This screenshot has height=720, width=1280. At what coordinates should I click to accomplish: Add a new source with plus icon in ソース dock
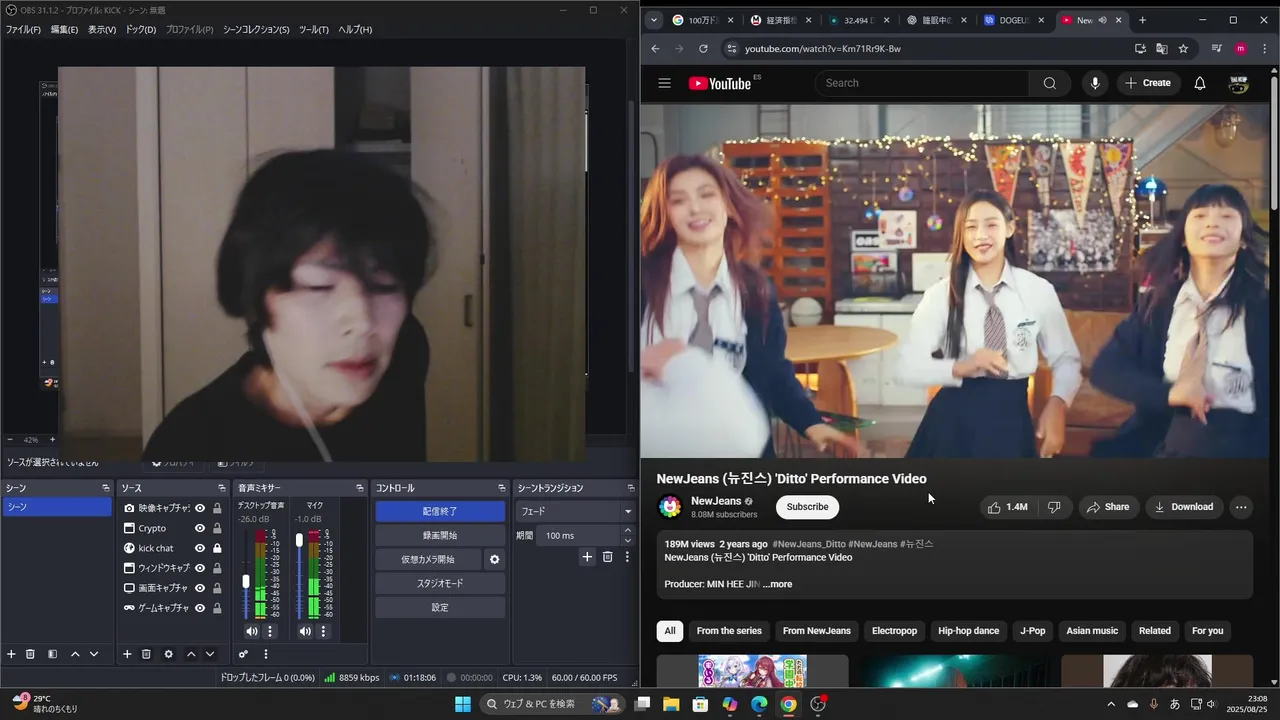pyautogui.click(x=127, y=654)
